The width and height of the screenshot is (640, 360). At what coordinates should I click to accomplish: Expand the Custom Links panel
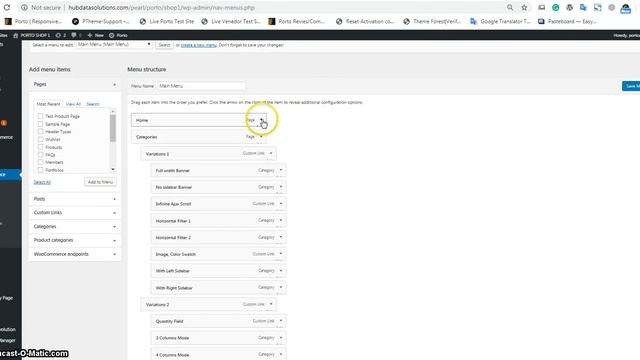click(75, 213)
